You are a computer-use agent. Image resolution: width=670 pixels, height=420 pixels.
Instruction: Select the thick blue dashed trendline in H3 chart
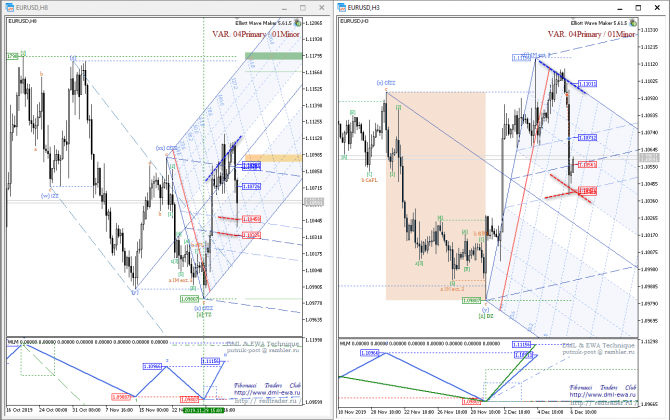pyautogui.click(x=562, y=77)
